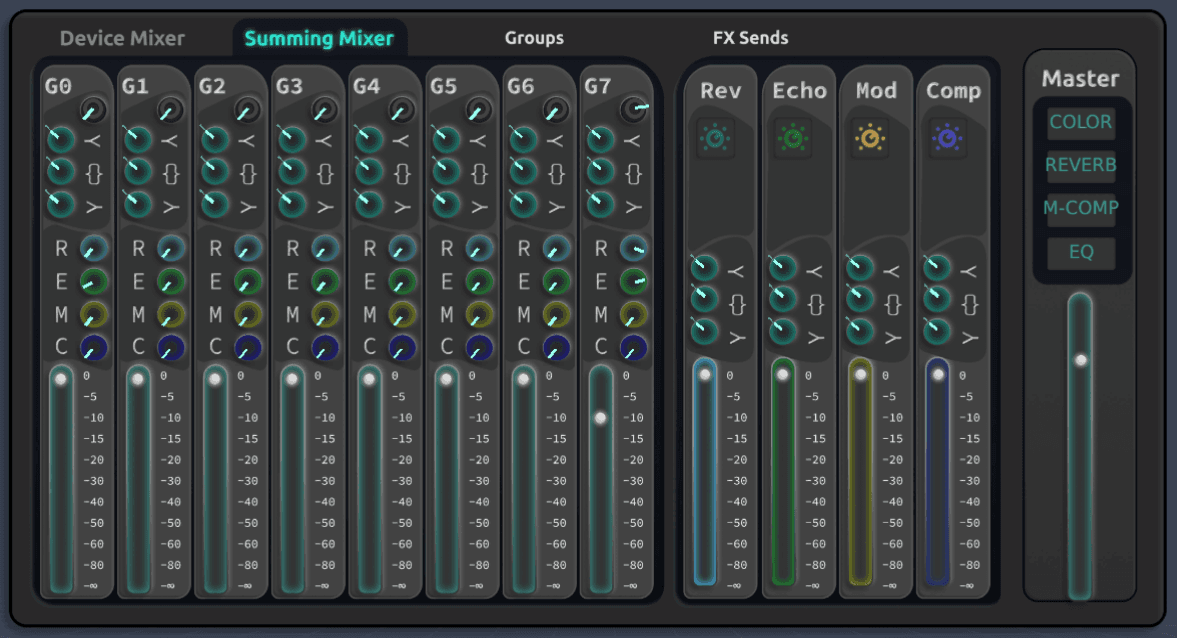Click the G3 mid-band braces EQ symbol
Image resolution: width=1177 pixels, height=638 pixels.
325,174
